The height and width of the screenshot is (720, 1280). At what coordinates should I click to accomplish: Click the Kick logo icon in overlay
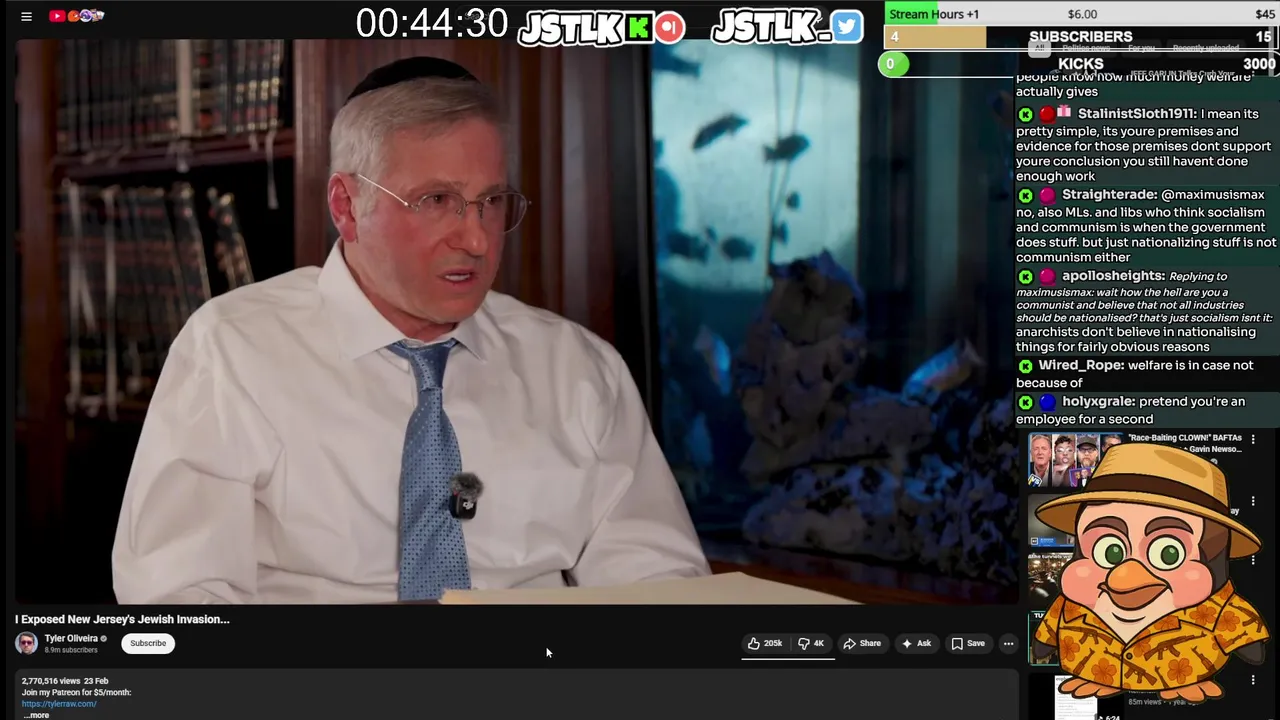[639, 27]
